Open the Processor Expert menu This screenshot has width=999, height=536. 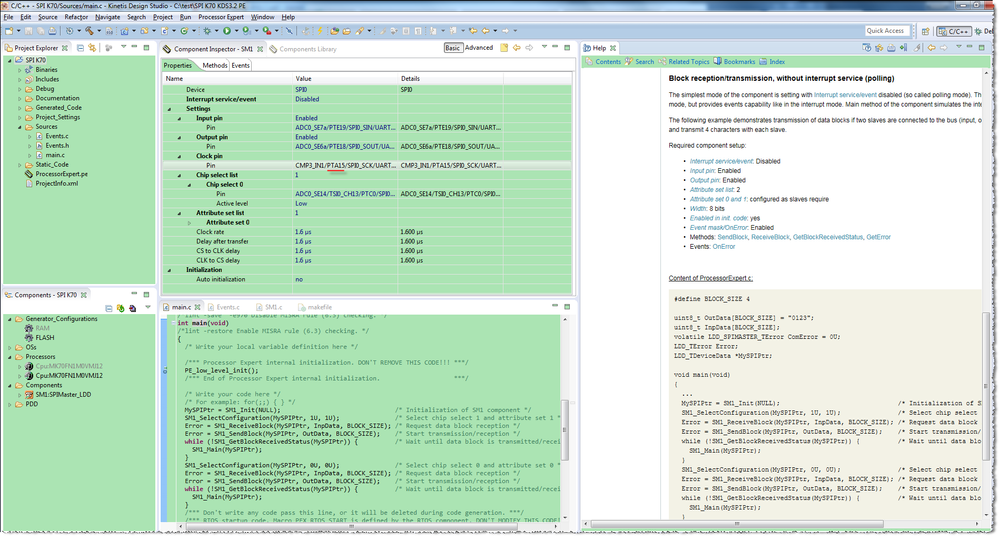(221, 17)
